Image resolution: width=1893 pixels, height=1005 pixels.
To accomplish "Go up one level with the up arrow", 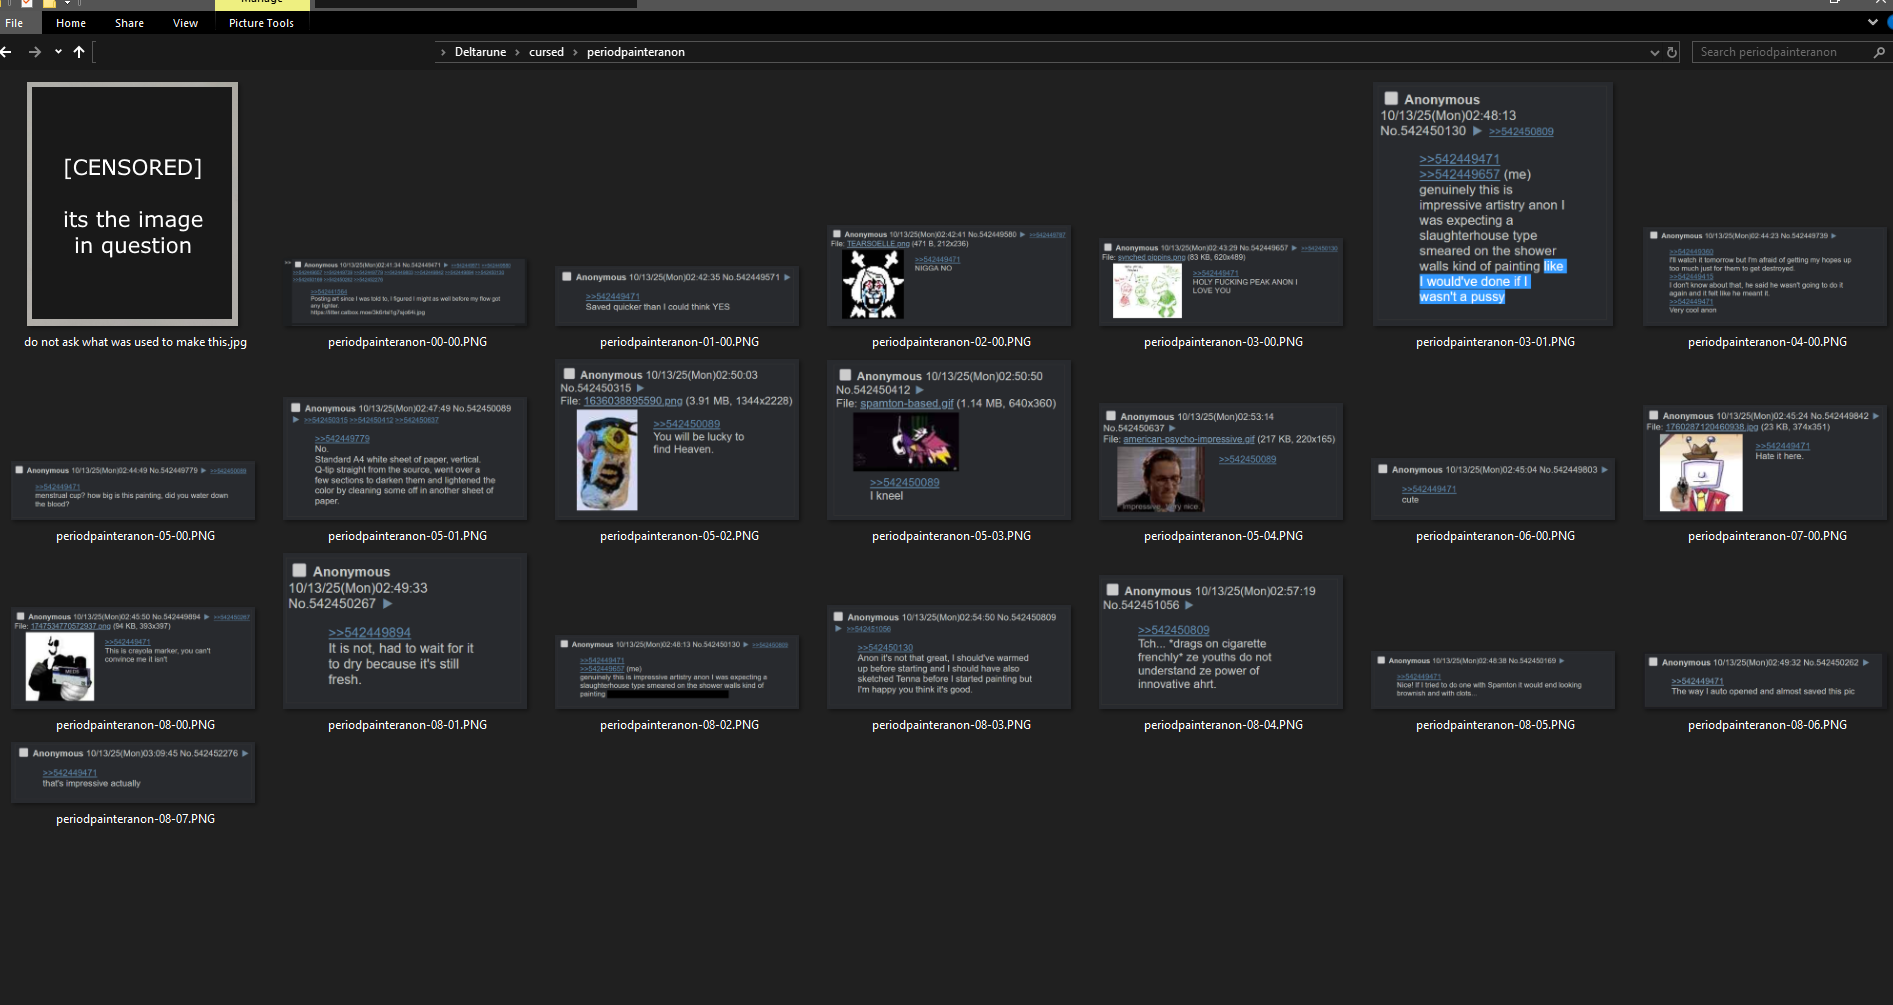I will point(79,52).
